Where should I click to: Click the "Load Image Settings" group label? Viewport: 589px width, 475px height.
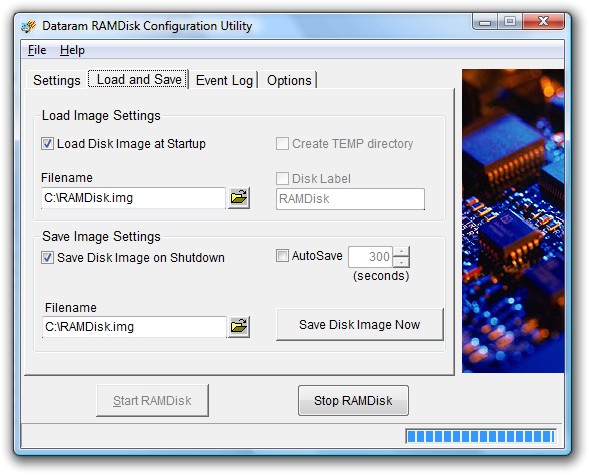tap(101, 115)
